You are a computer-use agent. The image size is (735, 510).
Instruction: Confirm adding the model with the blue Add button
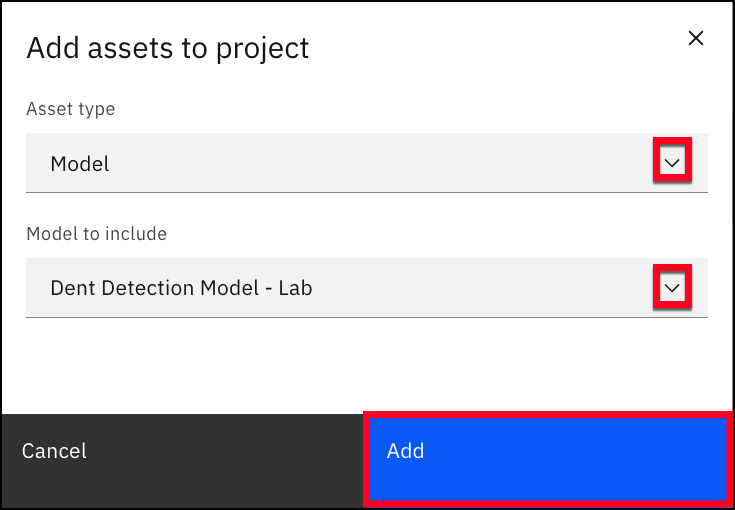pyautogui.click(x=549, y=460)
